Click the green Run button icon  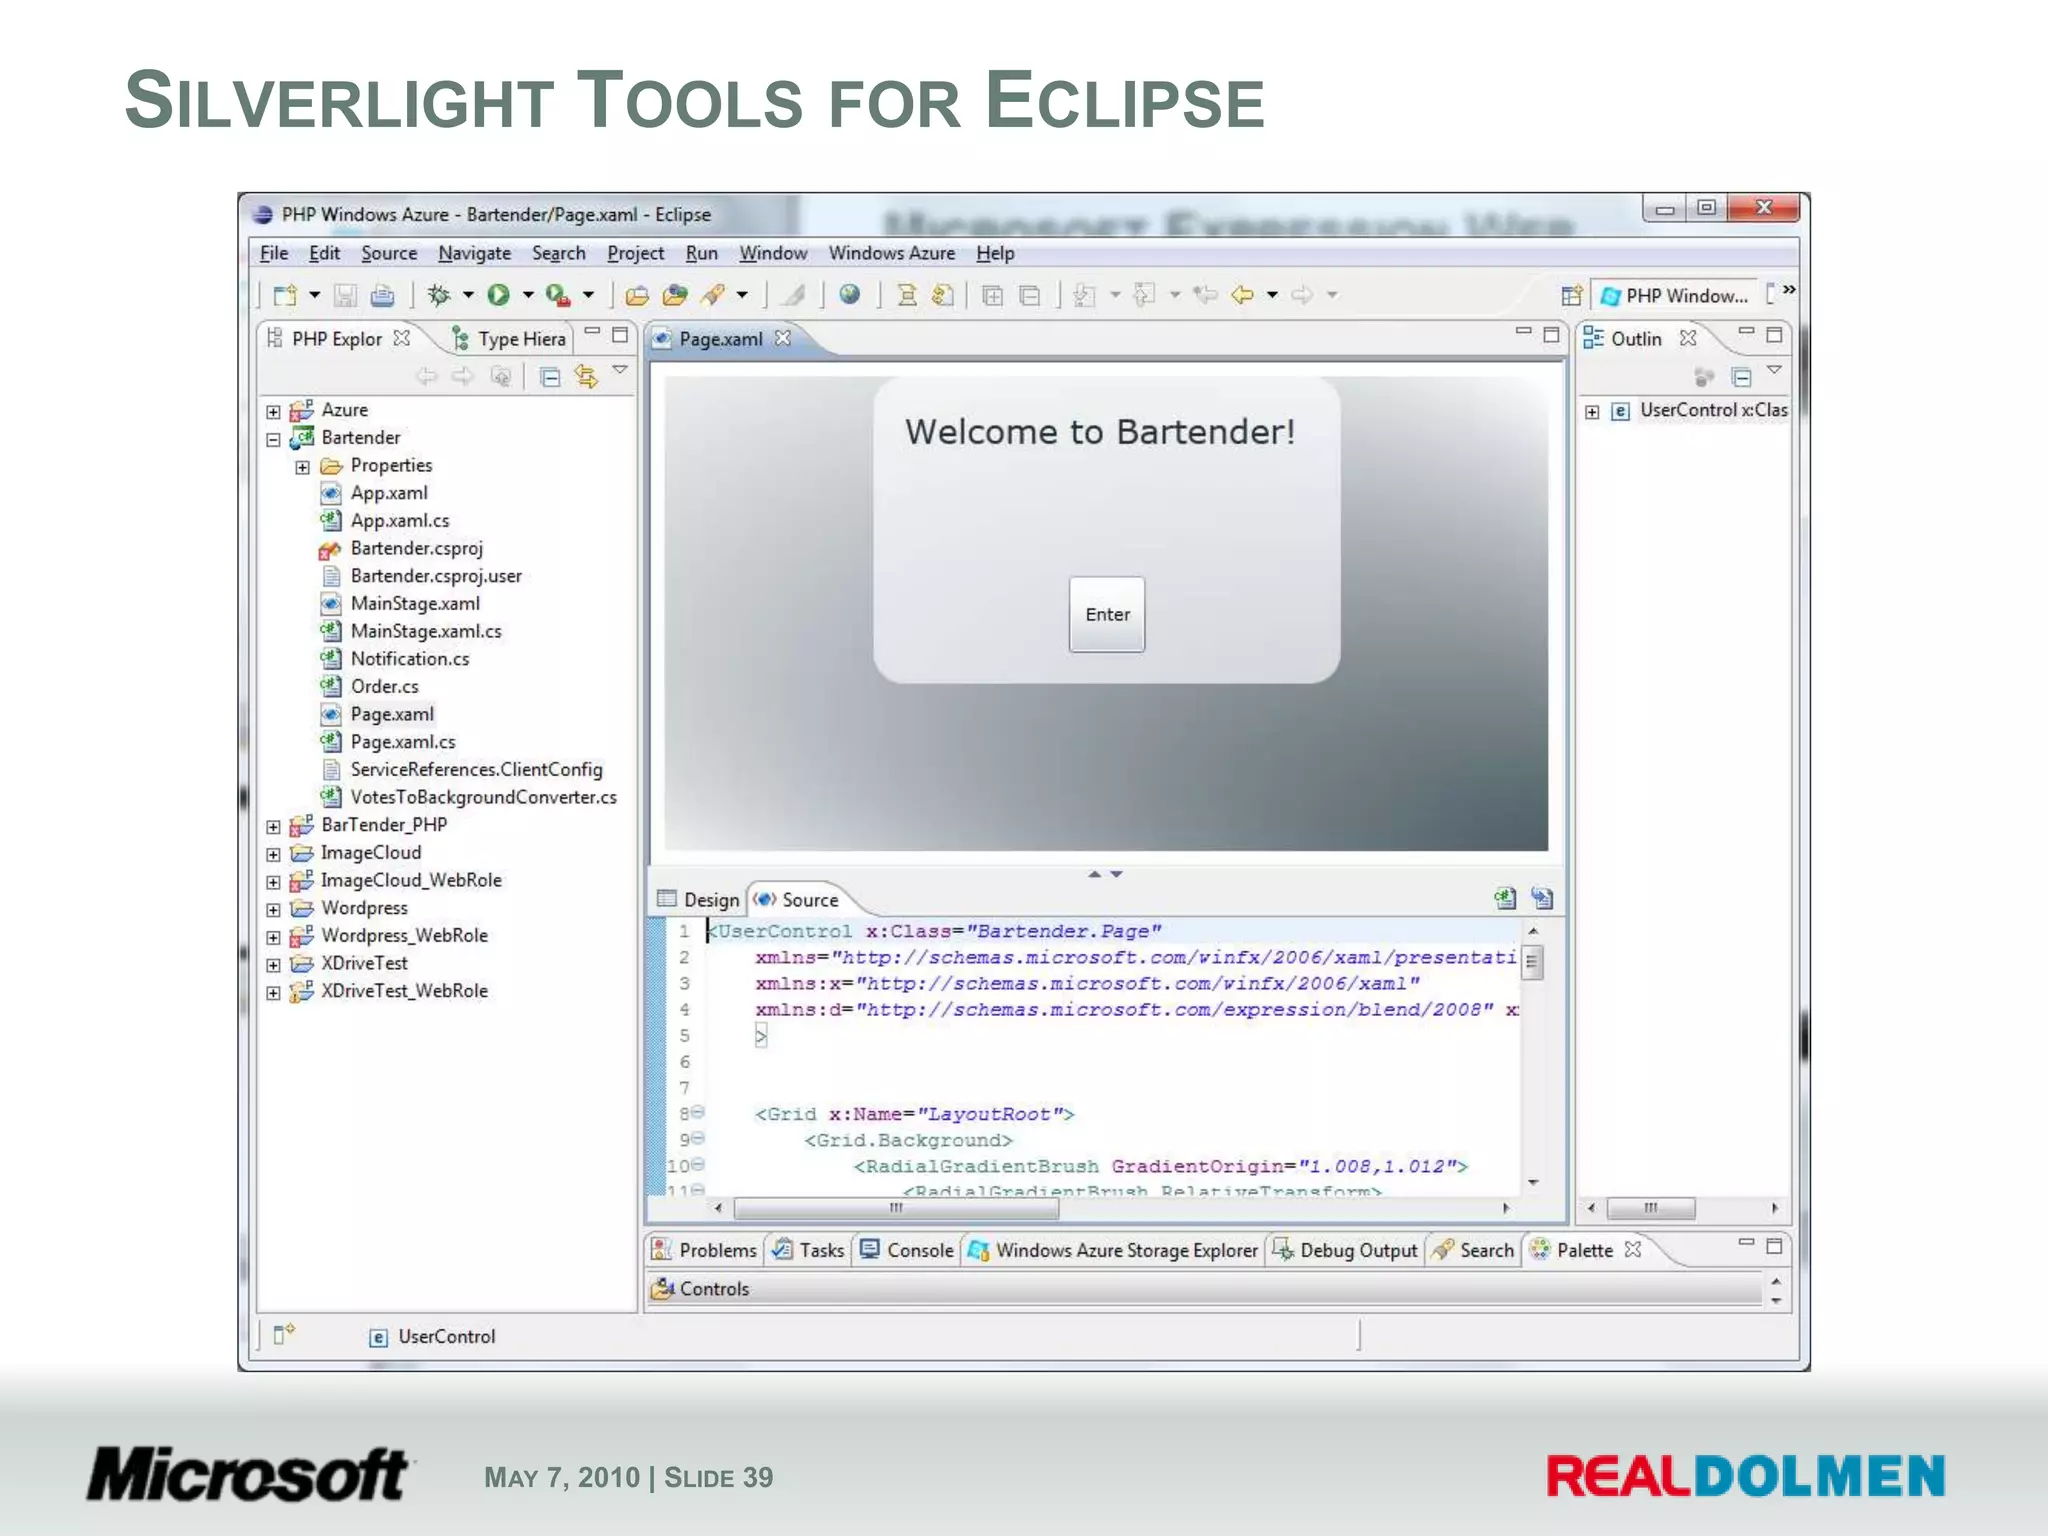pos(498,295)
